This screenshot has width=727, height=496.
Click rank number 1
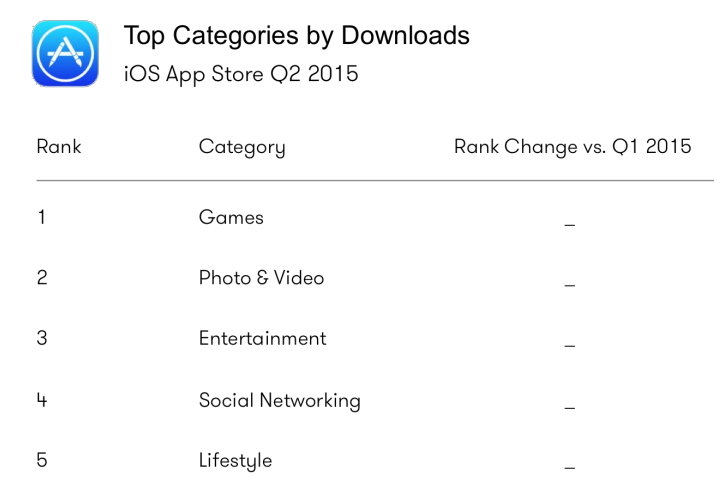click(x=42, y=217)
